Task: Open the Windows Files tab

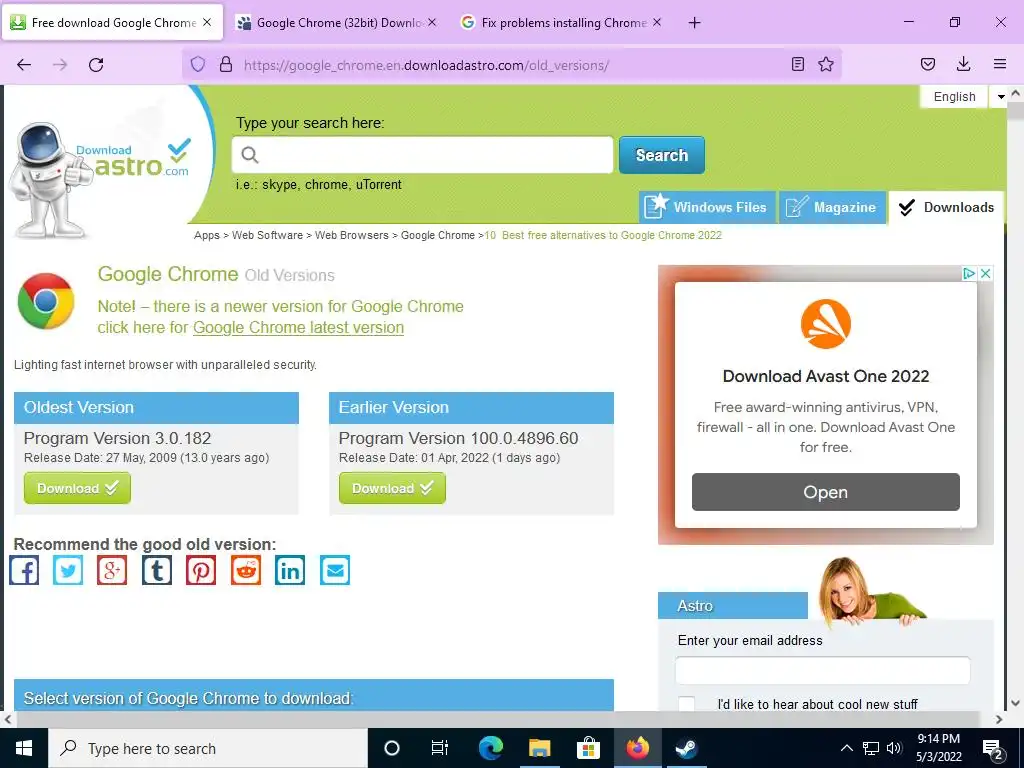Action: tap(707, 208)
